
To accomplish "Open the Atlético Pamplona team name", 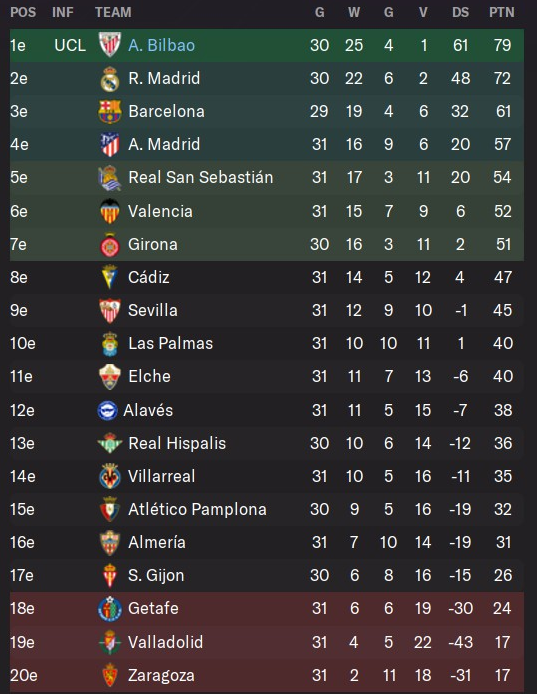I will 197,509.
